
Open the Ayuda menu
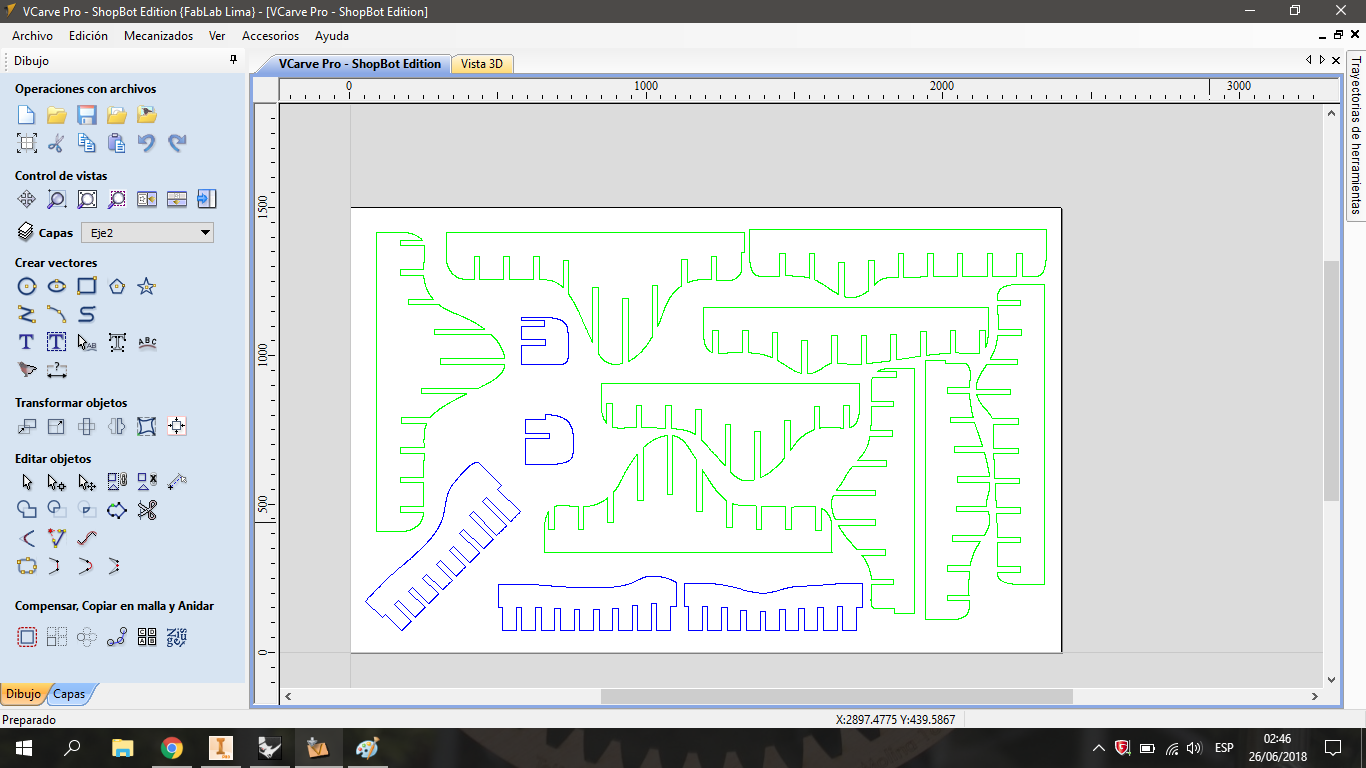point(332,35)
